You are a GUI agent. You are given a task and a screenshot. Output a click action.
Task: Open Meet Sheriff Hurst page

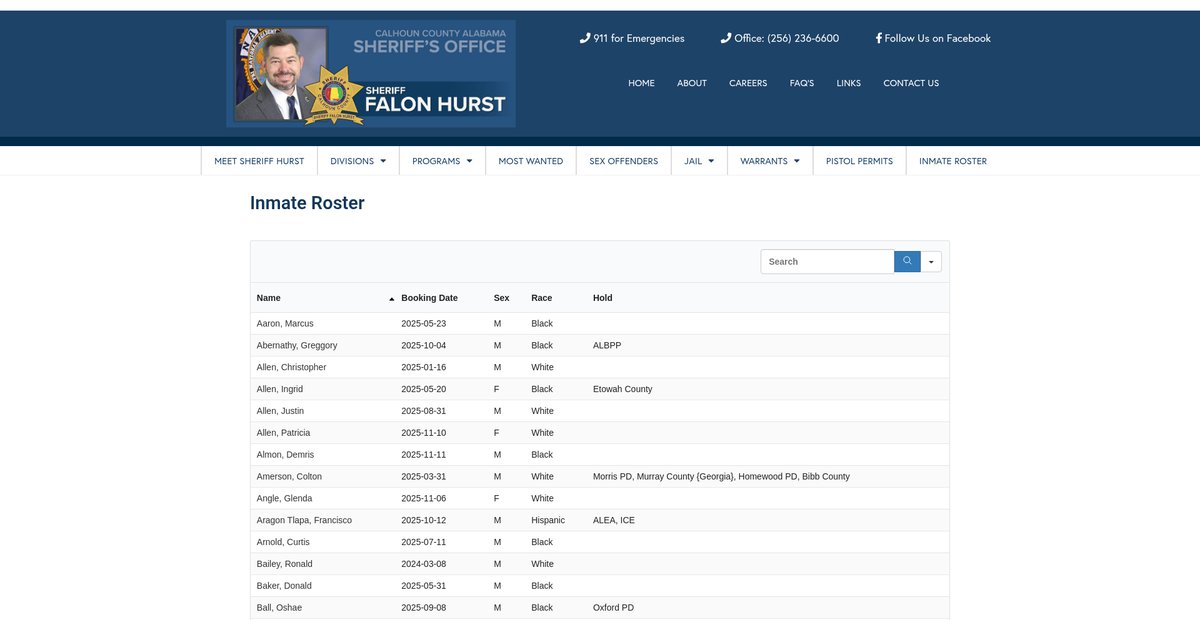tap(259, 161)
